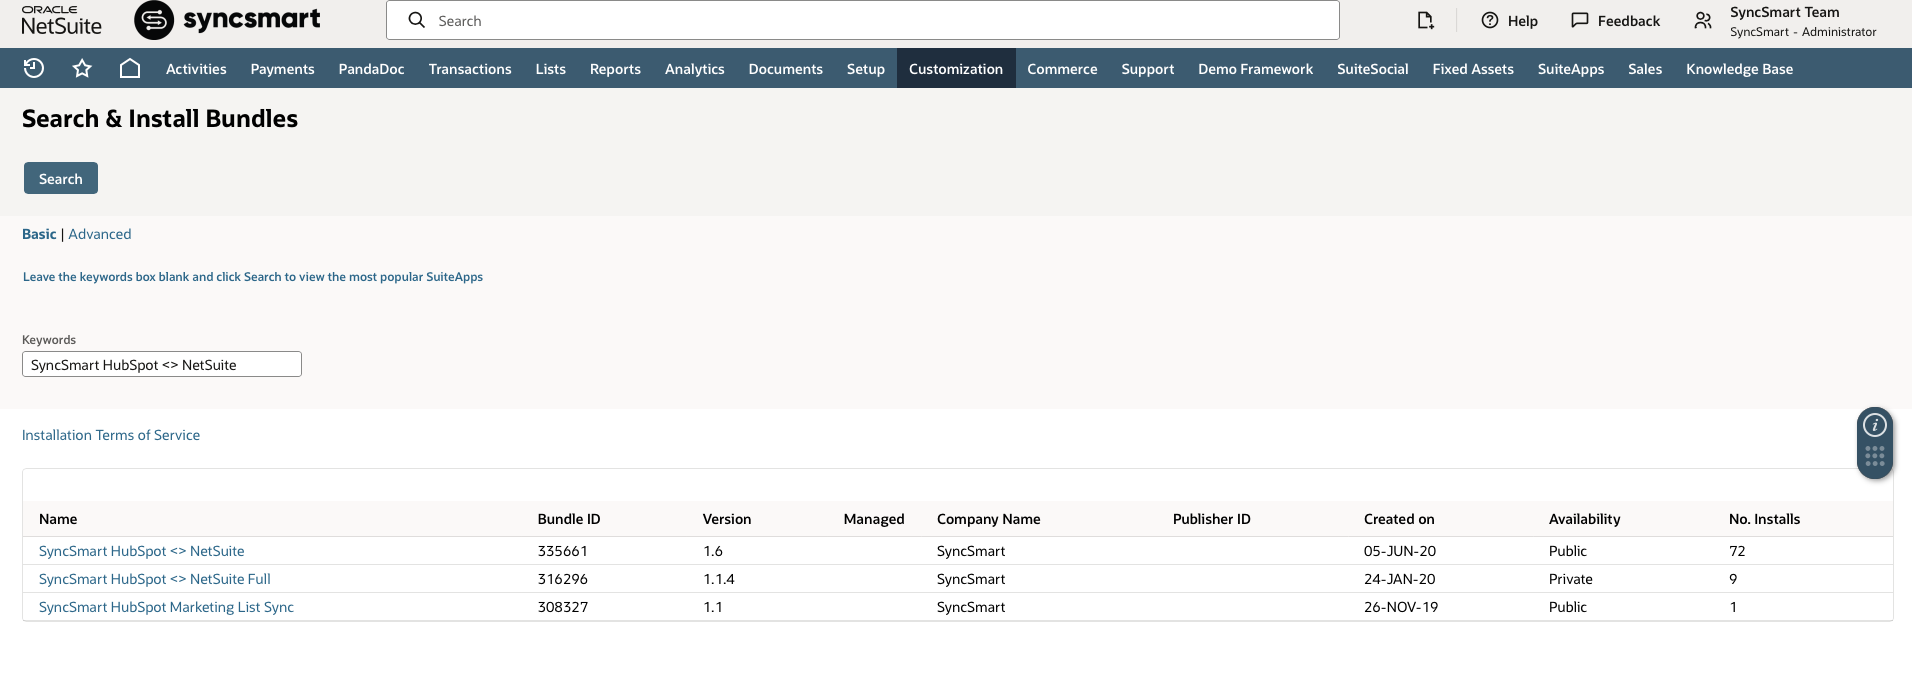Click the Oracle NetSuite logo
Screen dimensions: 1912x674
click(x=61, y=20)
